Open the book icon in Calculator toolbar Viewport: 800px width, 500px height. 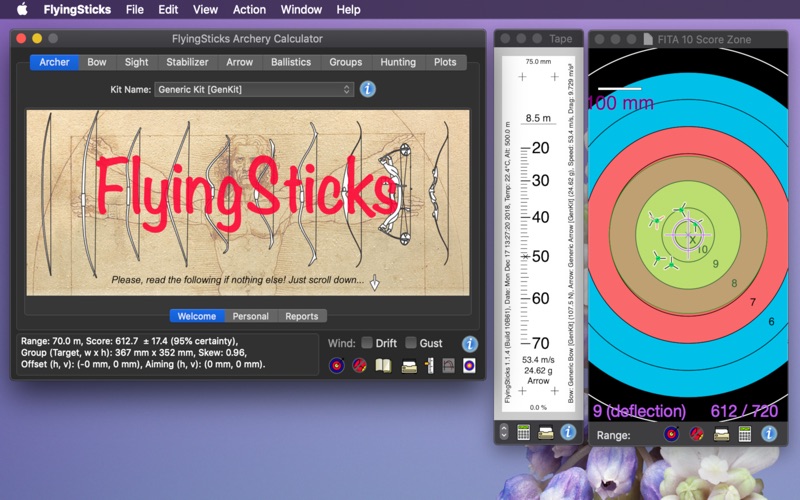click(383, 365)
